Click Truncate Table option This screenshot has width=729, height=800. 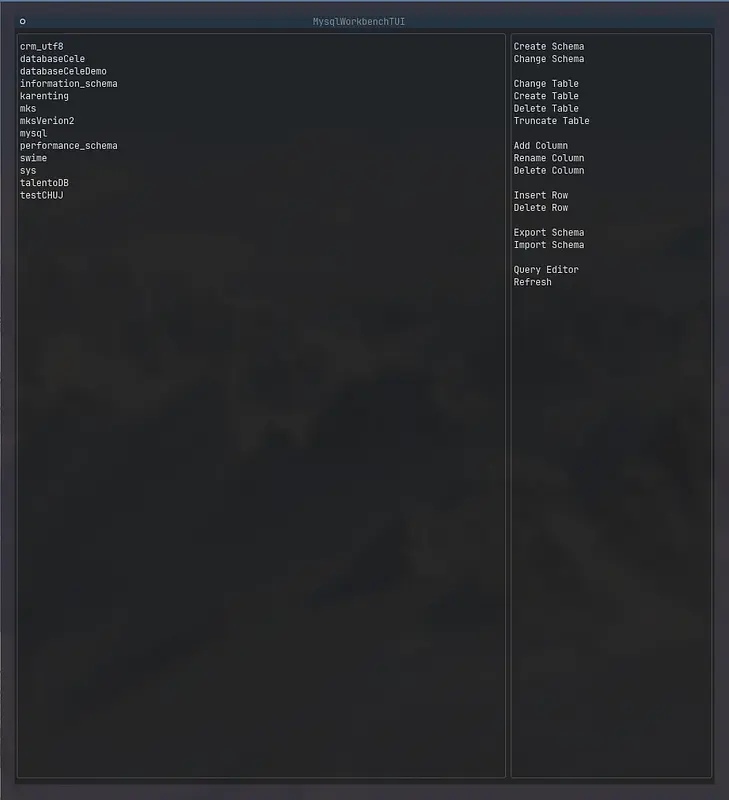click(x=551, y=121)
